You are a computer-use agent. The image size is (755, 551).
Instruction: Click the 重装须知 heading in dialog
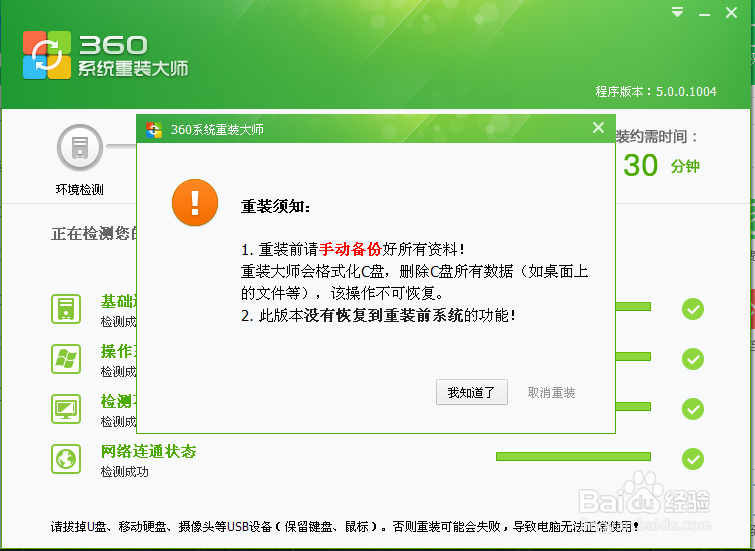(x=275, y=207)
